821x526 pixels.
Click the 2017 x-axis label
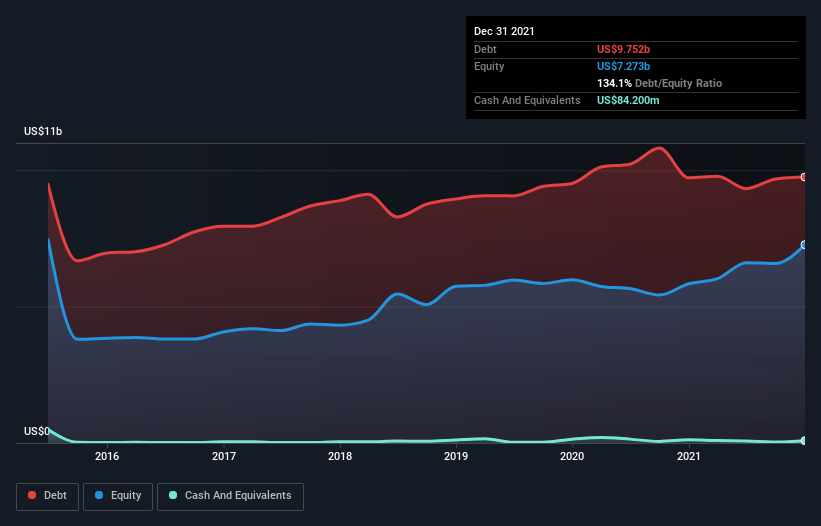point(224,456)
